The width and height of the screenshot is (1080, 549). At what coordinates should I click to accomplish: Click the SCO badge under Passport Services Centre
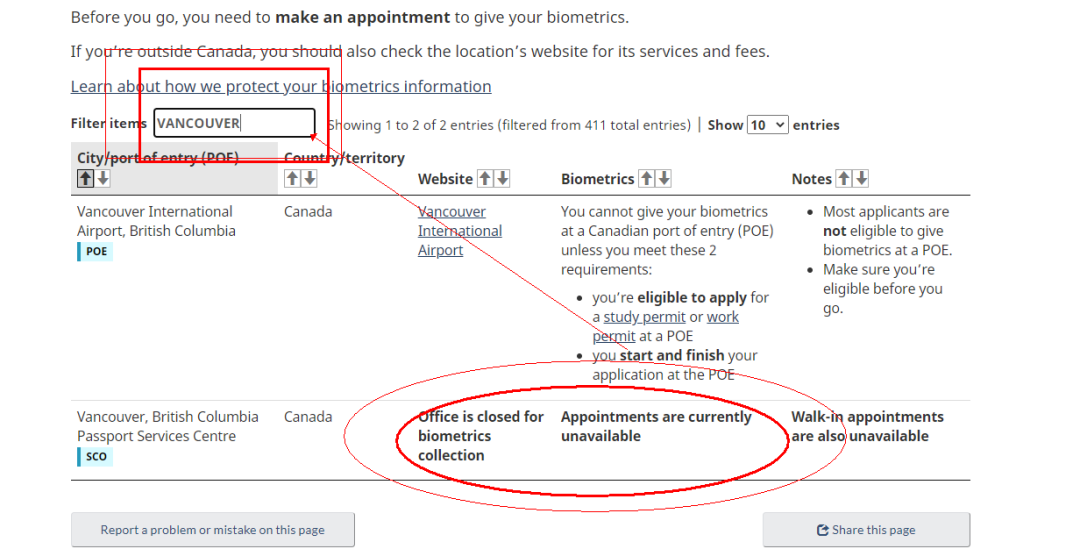96,457
